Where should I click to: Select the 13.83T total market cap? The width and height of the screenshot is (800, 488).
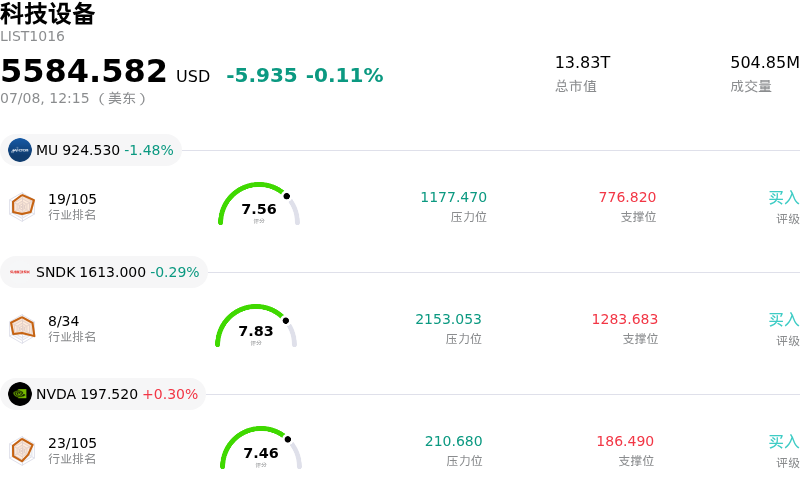coord(583,62)
